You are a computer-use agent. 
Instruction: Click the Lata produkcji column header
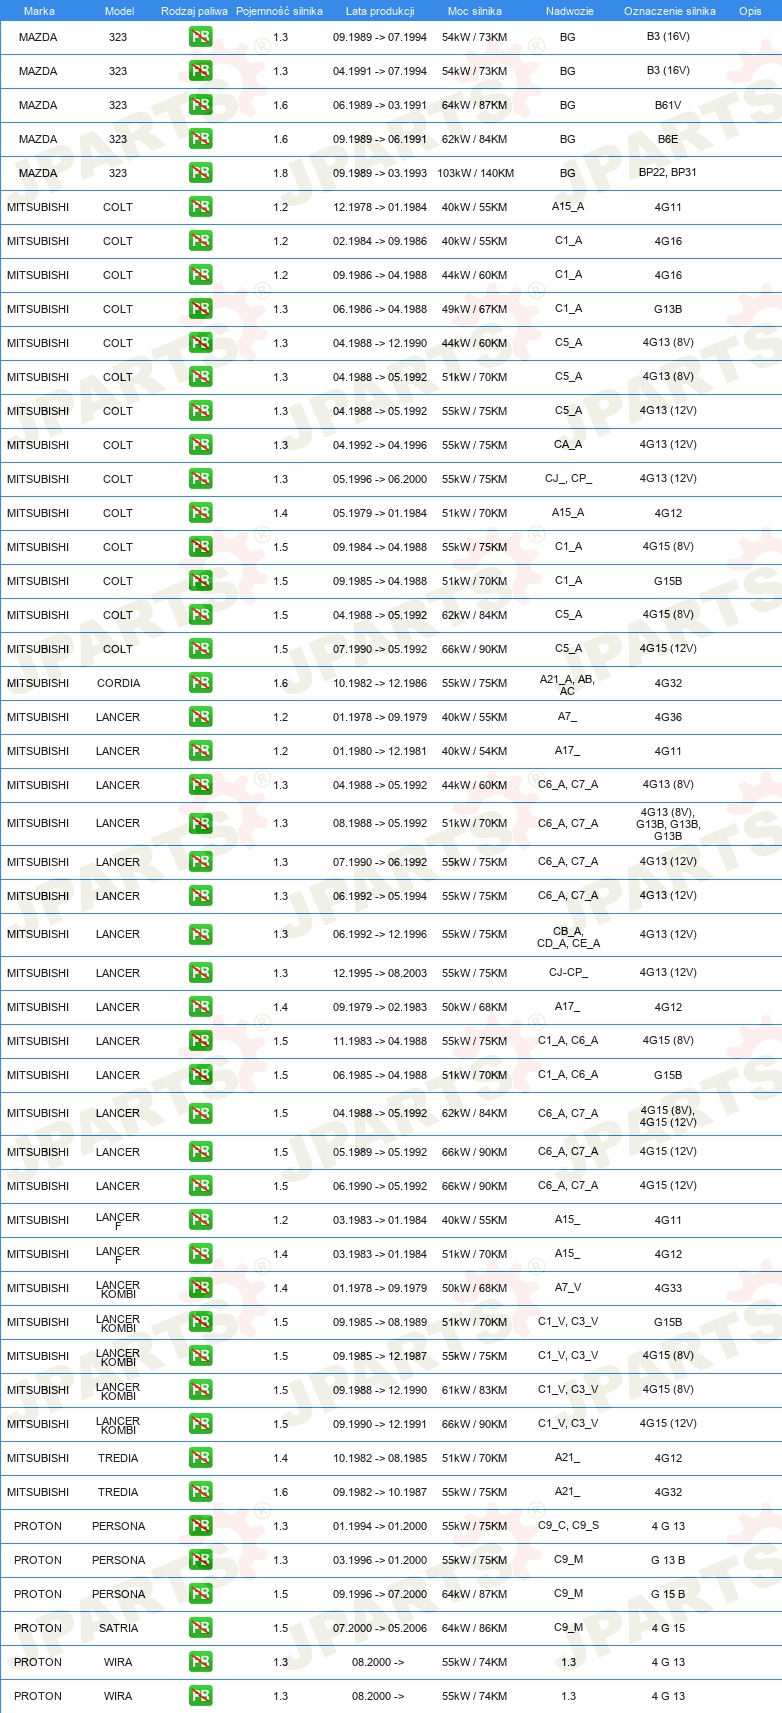pos(380,11)
